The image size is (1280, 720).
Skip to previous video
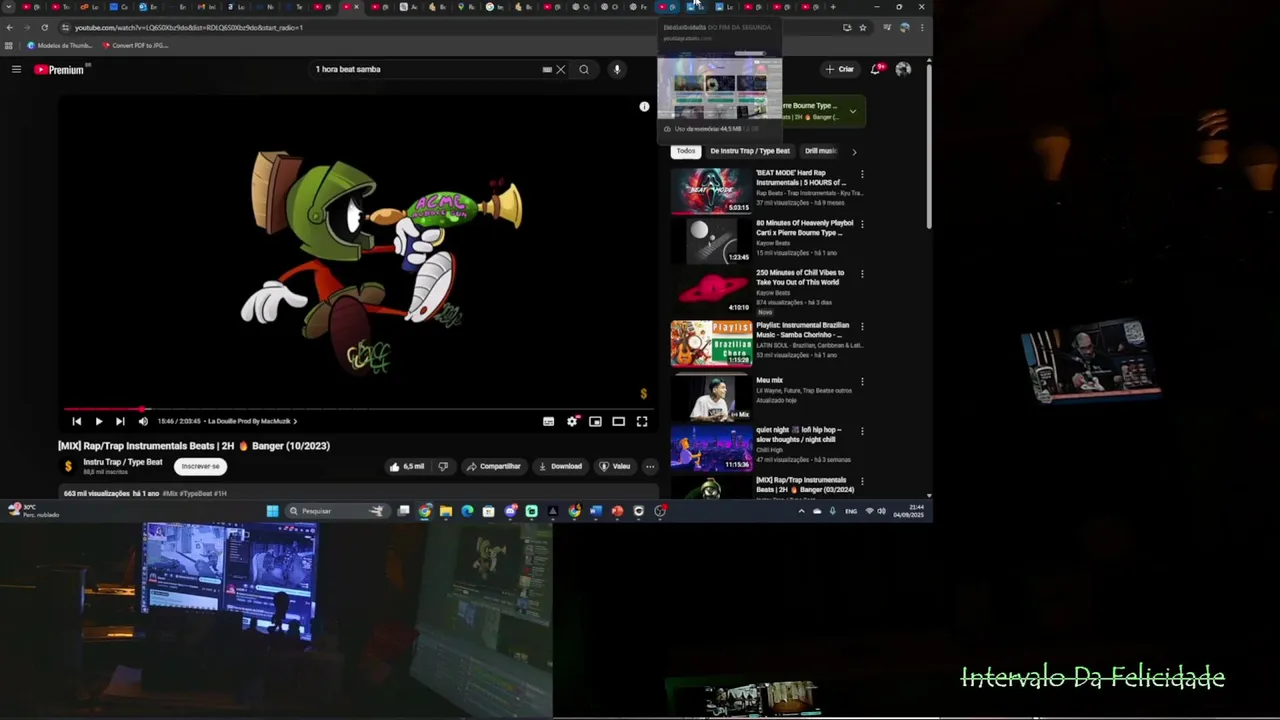coord(76,421)
